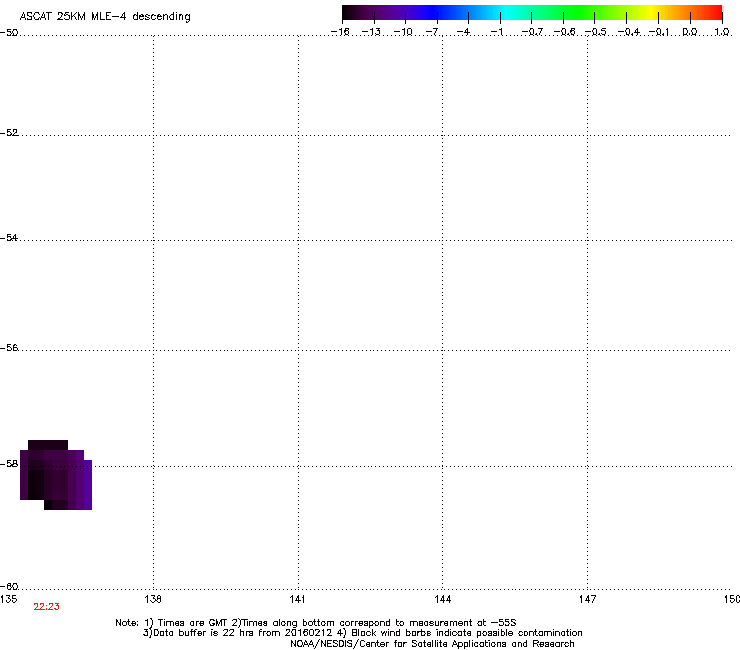Click the 147 longitude axis label
The height and width of the screenshot is (650, 740).
[587, 599]
